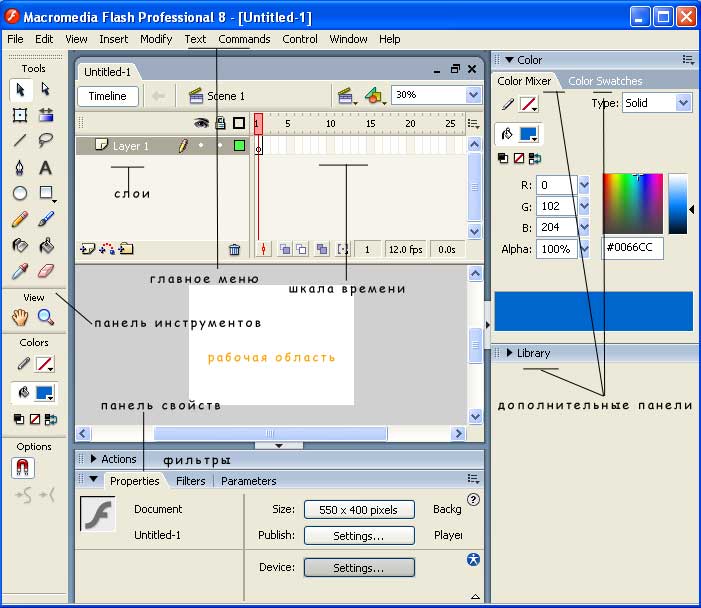
Task: Select the Pencil tool
Action: tap(20, 219)
